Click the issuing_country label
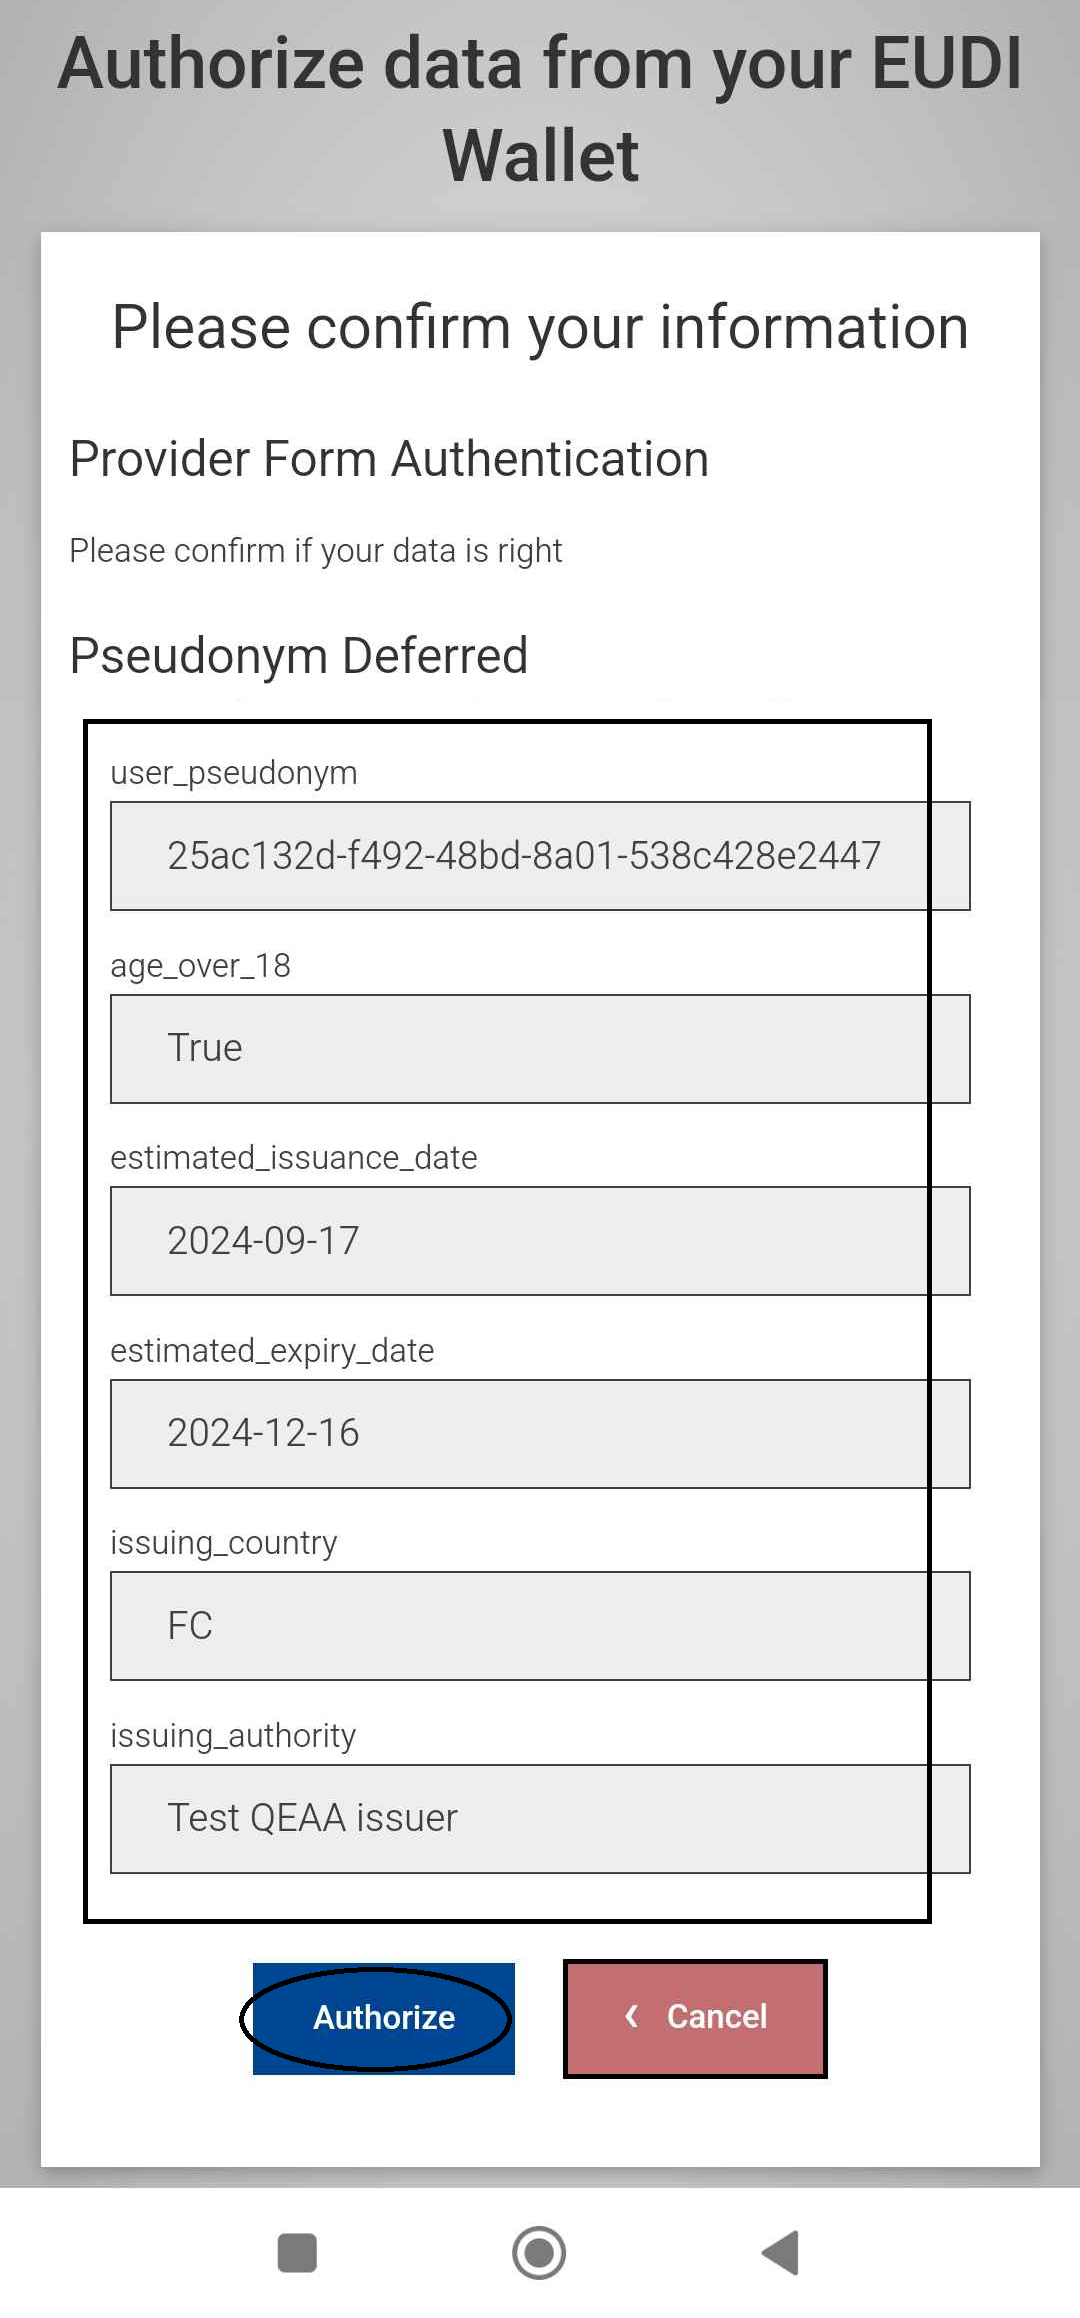 (x=224, y=1543)
